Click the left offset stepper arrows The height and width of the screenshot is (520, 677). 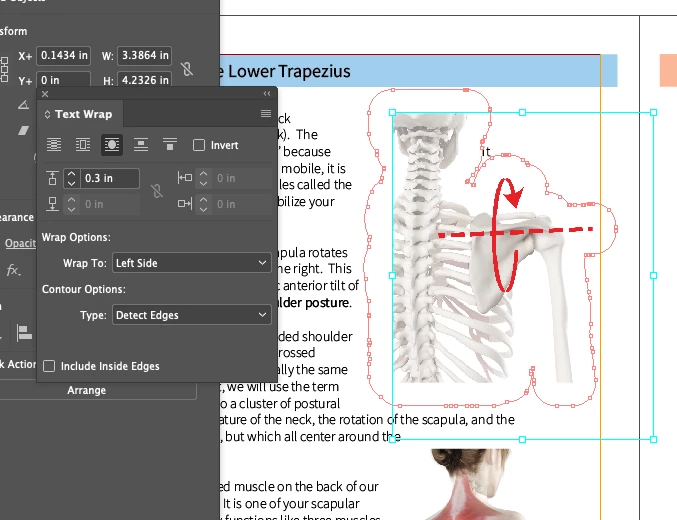[x=204, y=178]
